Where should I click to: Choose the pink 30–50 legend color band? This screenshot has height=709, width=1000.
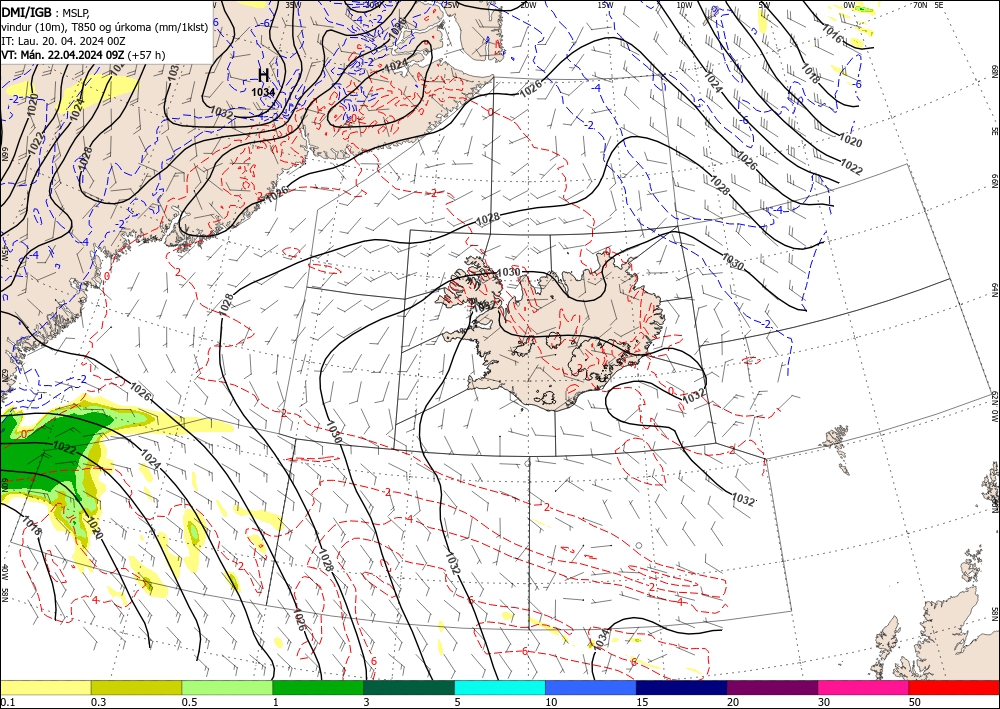point(864,687)
